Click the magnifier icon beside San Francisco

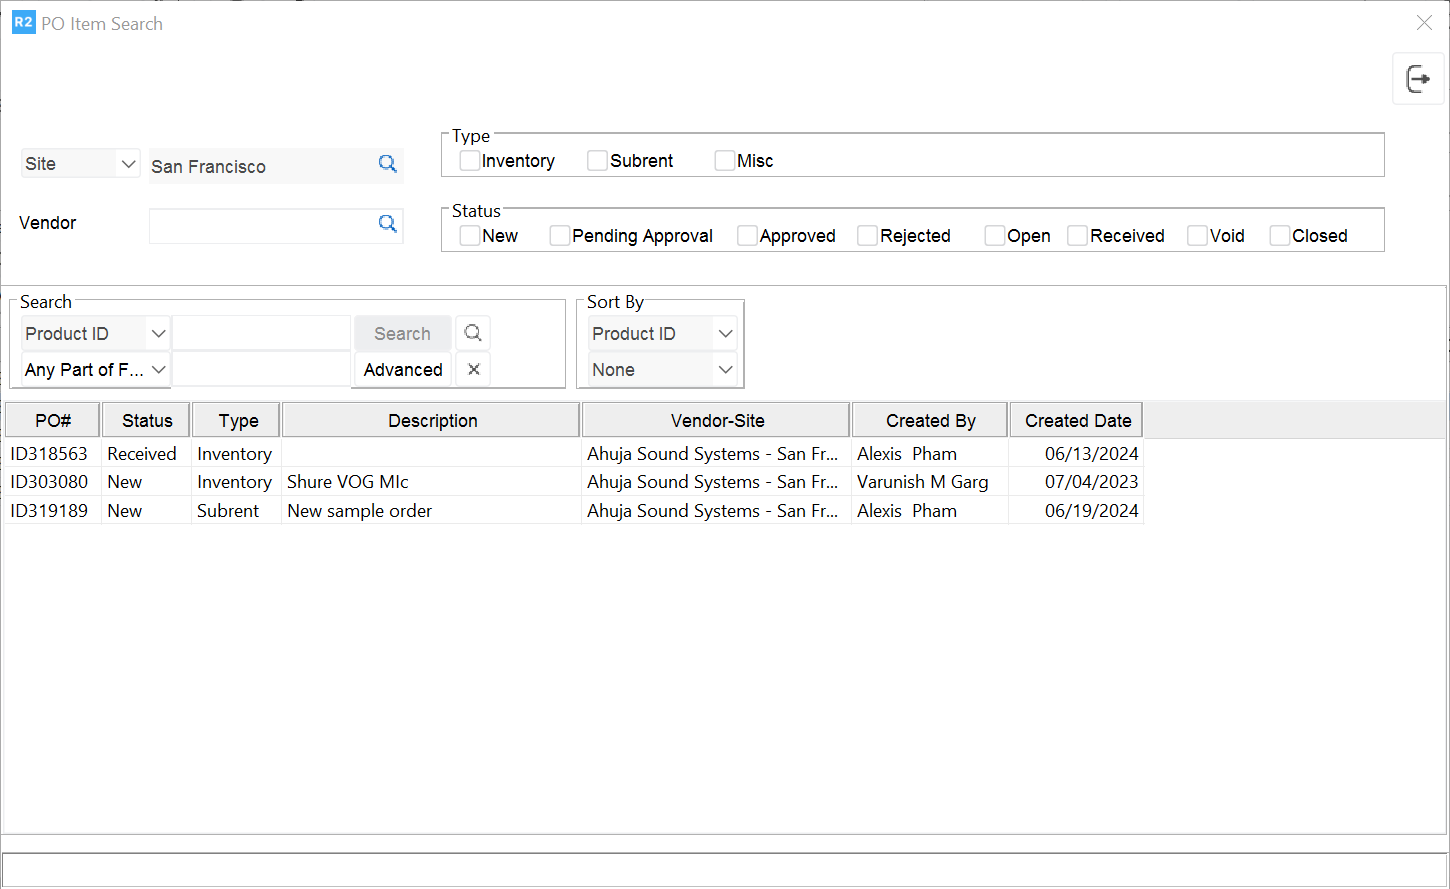(x=388, y=164)
